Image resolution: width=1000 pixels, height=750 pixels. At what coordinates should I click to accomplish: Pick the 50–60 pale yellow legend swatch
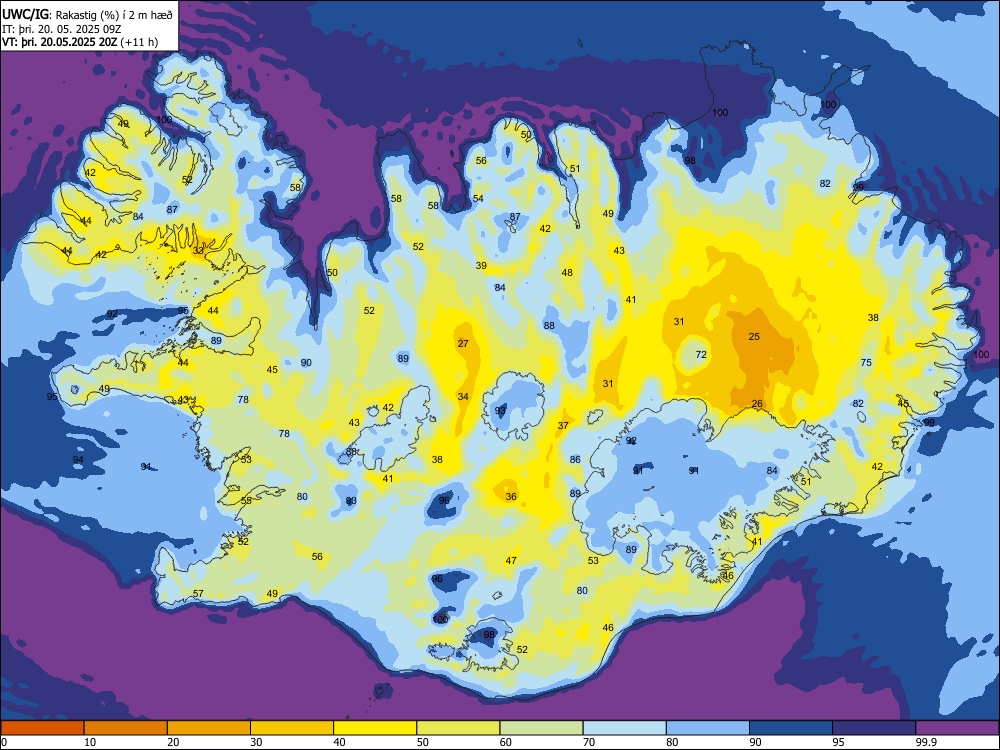459,728
